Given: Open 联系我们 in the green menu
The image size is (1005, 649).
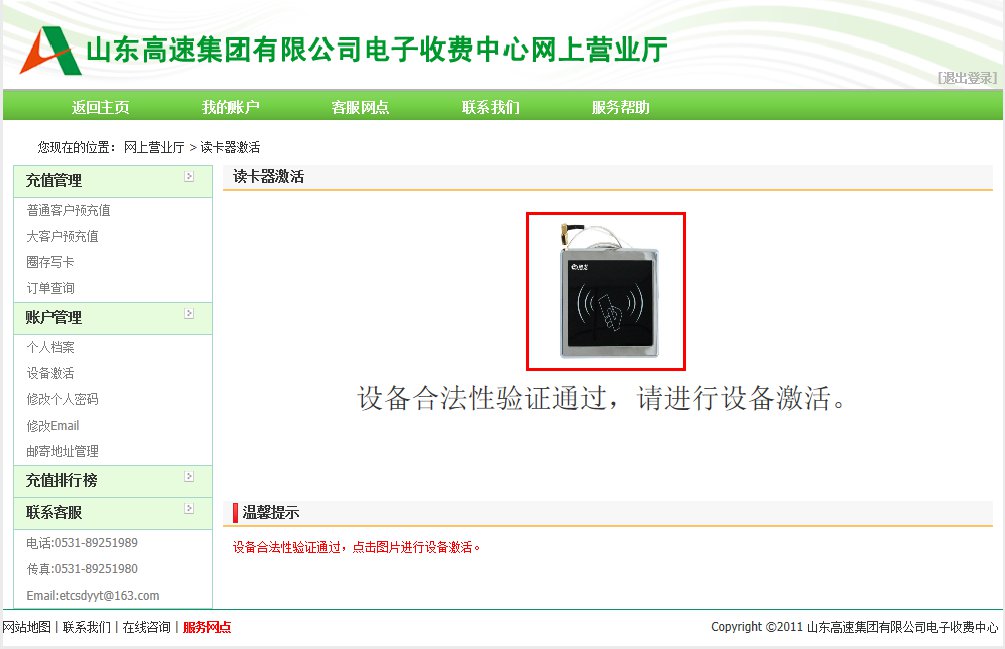Looking at the screenshot, I should pos(491,107).
